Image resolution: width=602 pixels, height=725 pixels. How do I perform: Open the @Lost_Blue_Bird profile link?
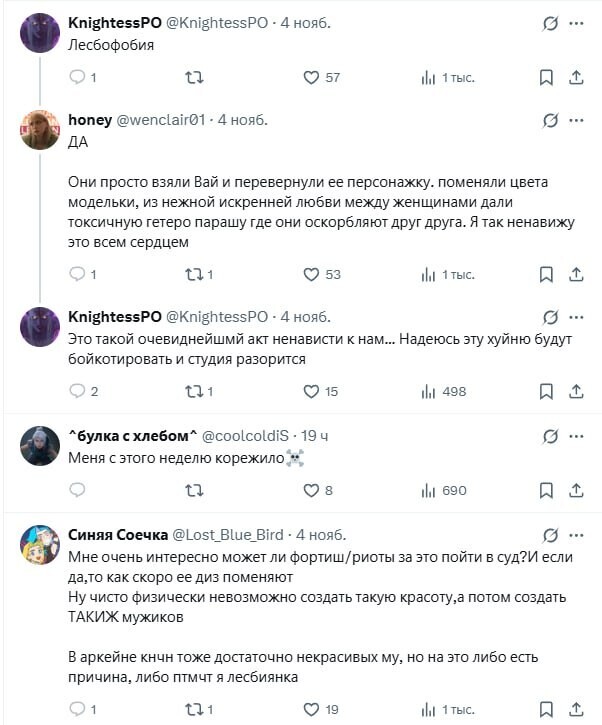[228, 535]
